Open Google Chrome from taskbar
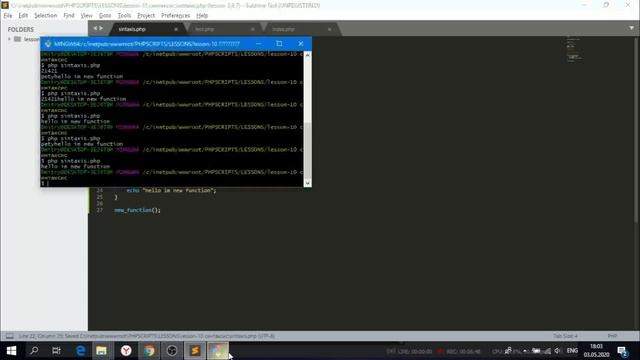The height and width of the screenshot is (360, 640). [149, 351]
